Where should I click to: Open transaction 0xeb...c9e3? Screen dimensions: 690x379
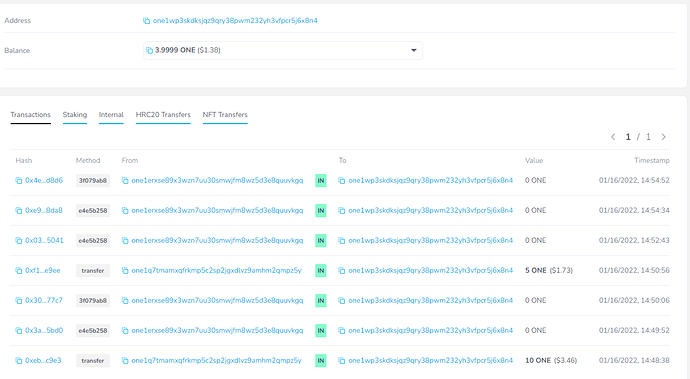point(43,361)
